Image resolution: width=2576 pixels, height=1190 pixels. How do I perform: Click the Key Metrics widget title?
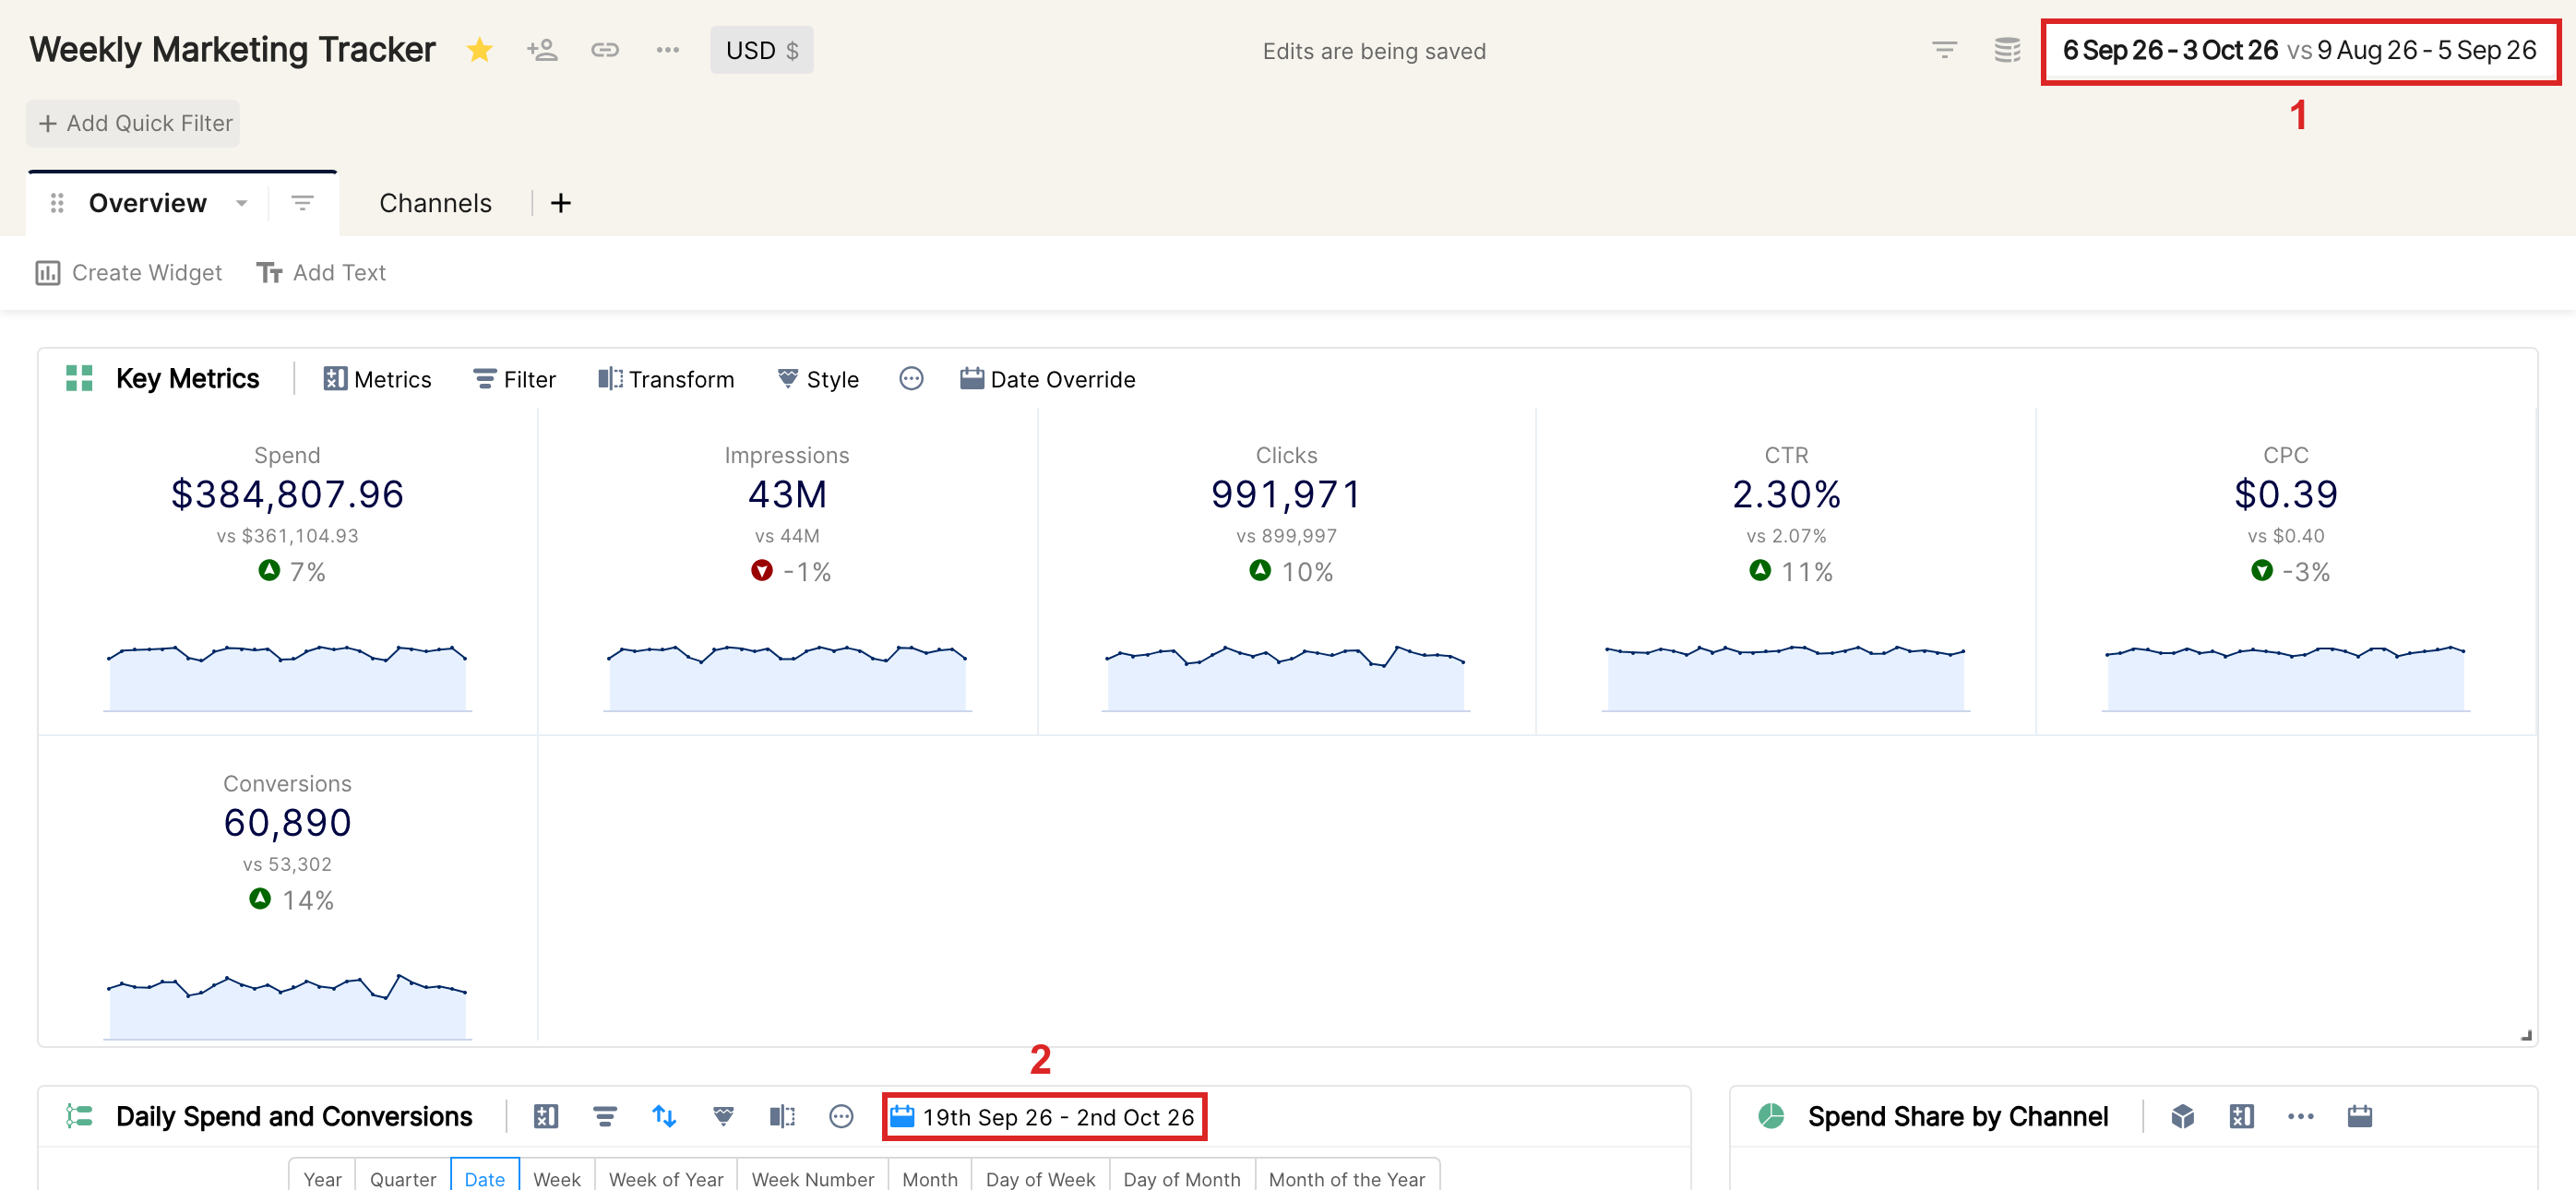[188, 378]
